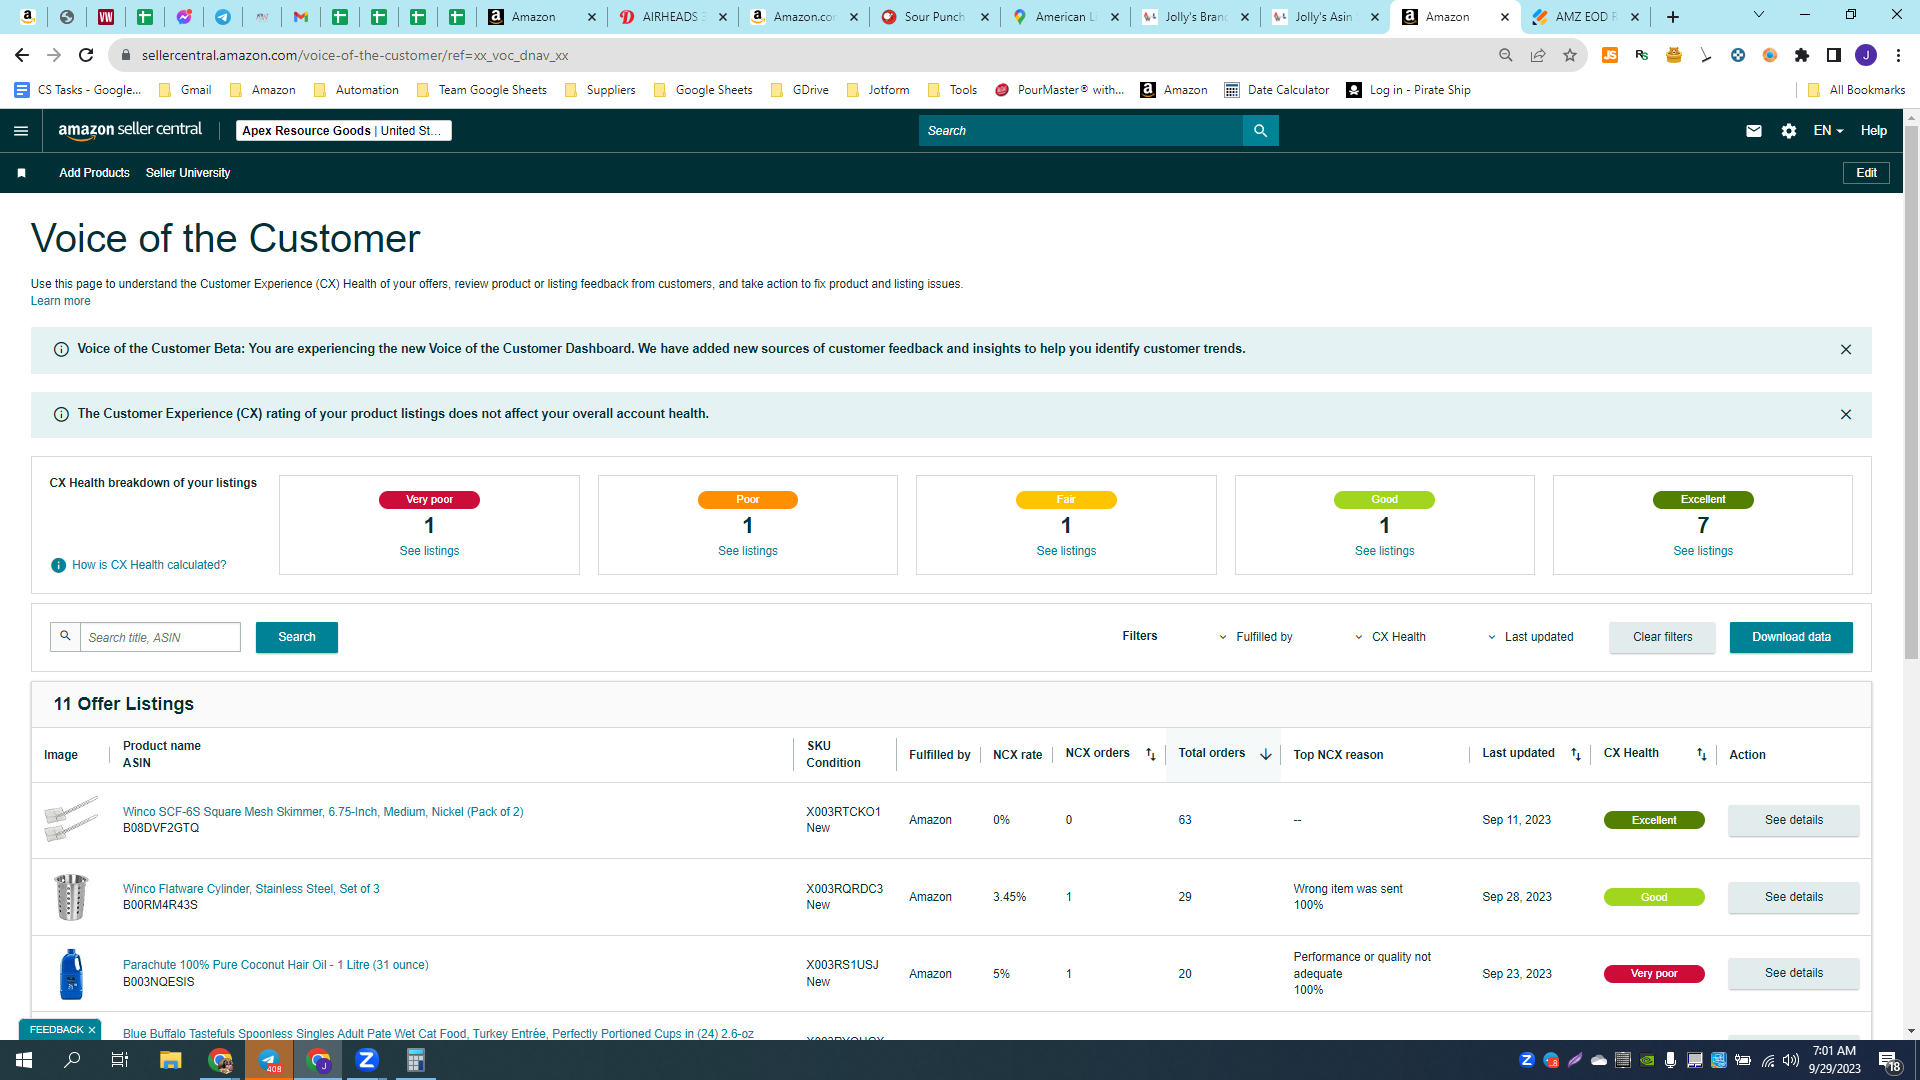Dismiss the Voice of the Customer Beta banner
Viewport: 1920px width, 1080px height.
pos(1846,350)
